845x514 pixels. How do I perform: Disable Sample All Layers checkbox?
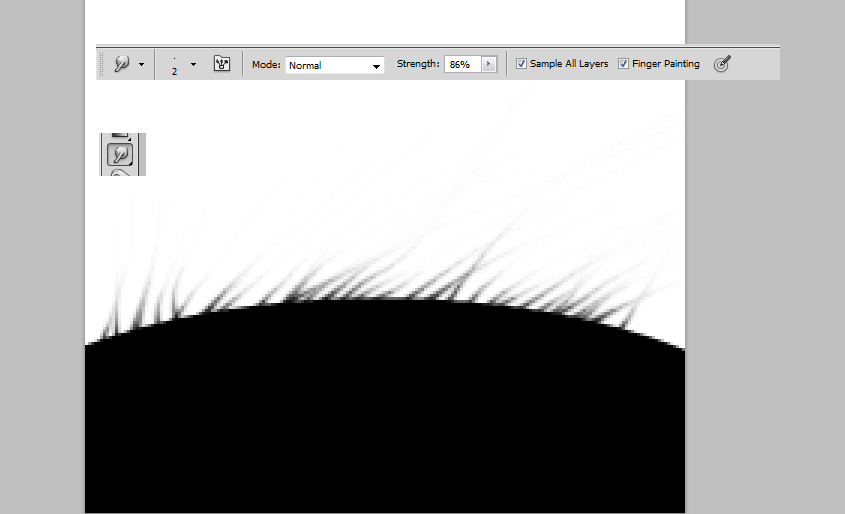tap(521, 64)
